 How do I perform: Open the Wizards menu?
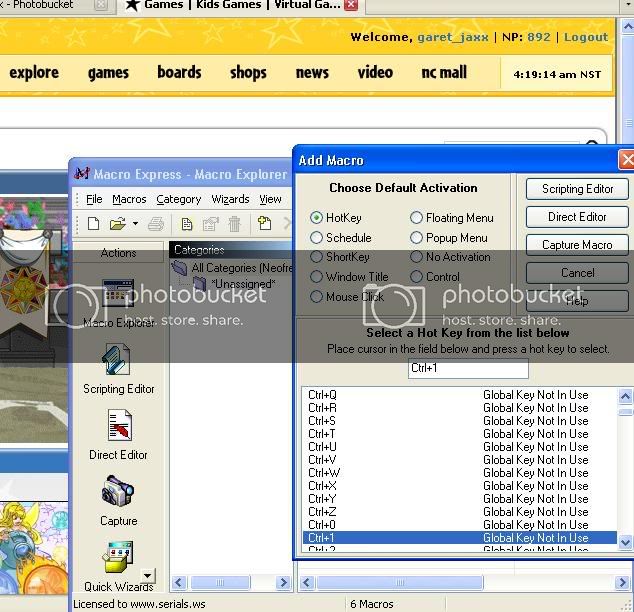tap(230, 199)
